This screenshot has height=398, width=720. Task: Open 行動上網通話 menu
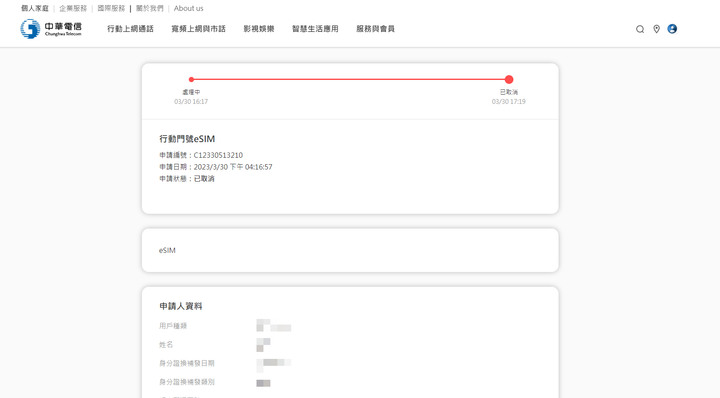(130, 29)
